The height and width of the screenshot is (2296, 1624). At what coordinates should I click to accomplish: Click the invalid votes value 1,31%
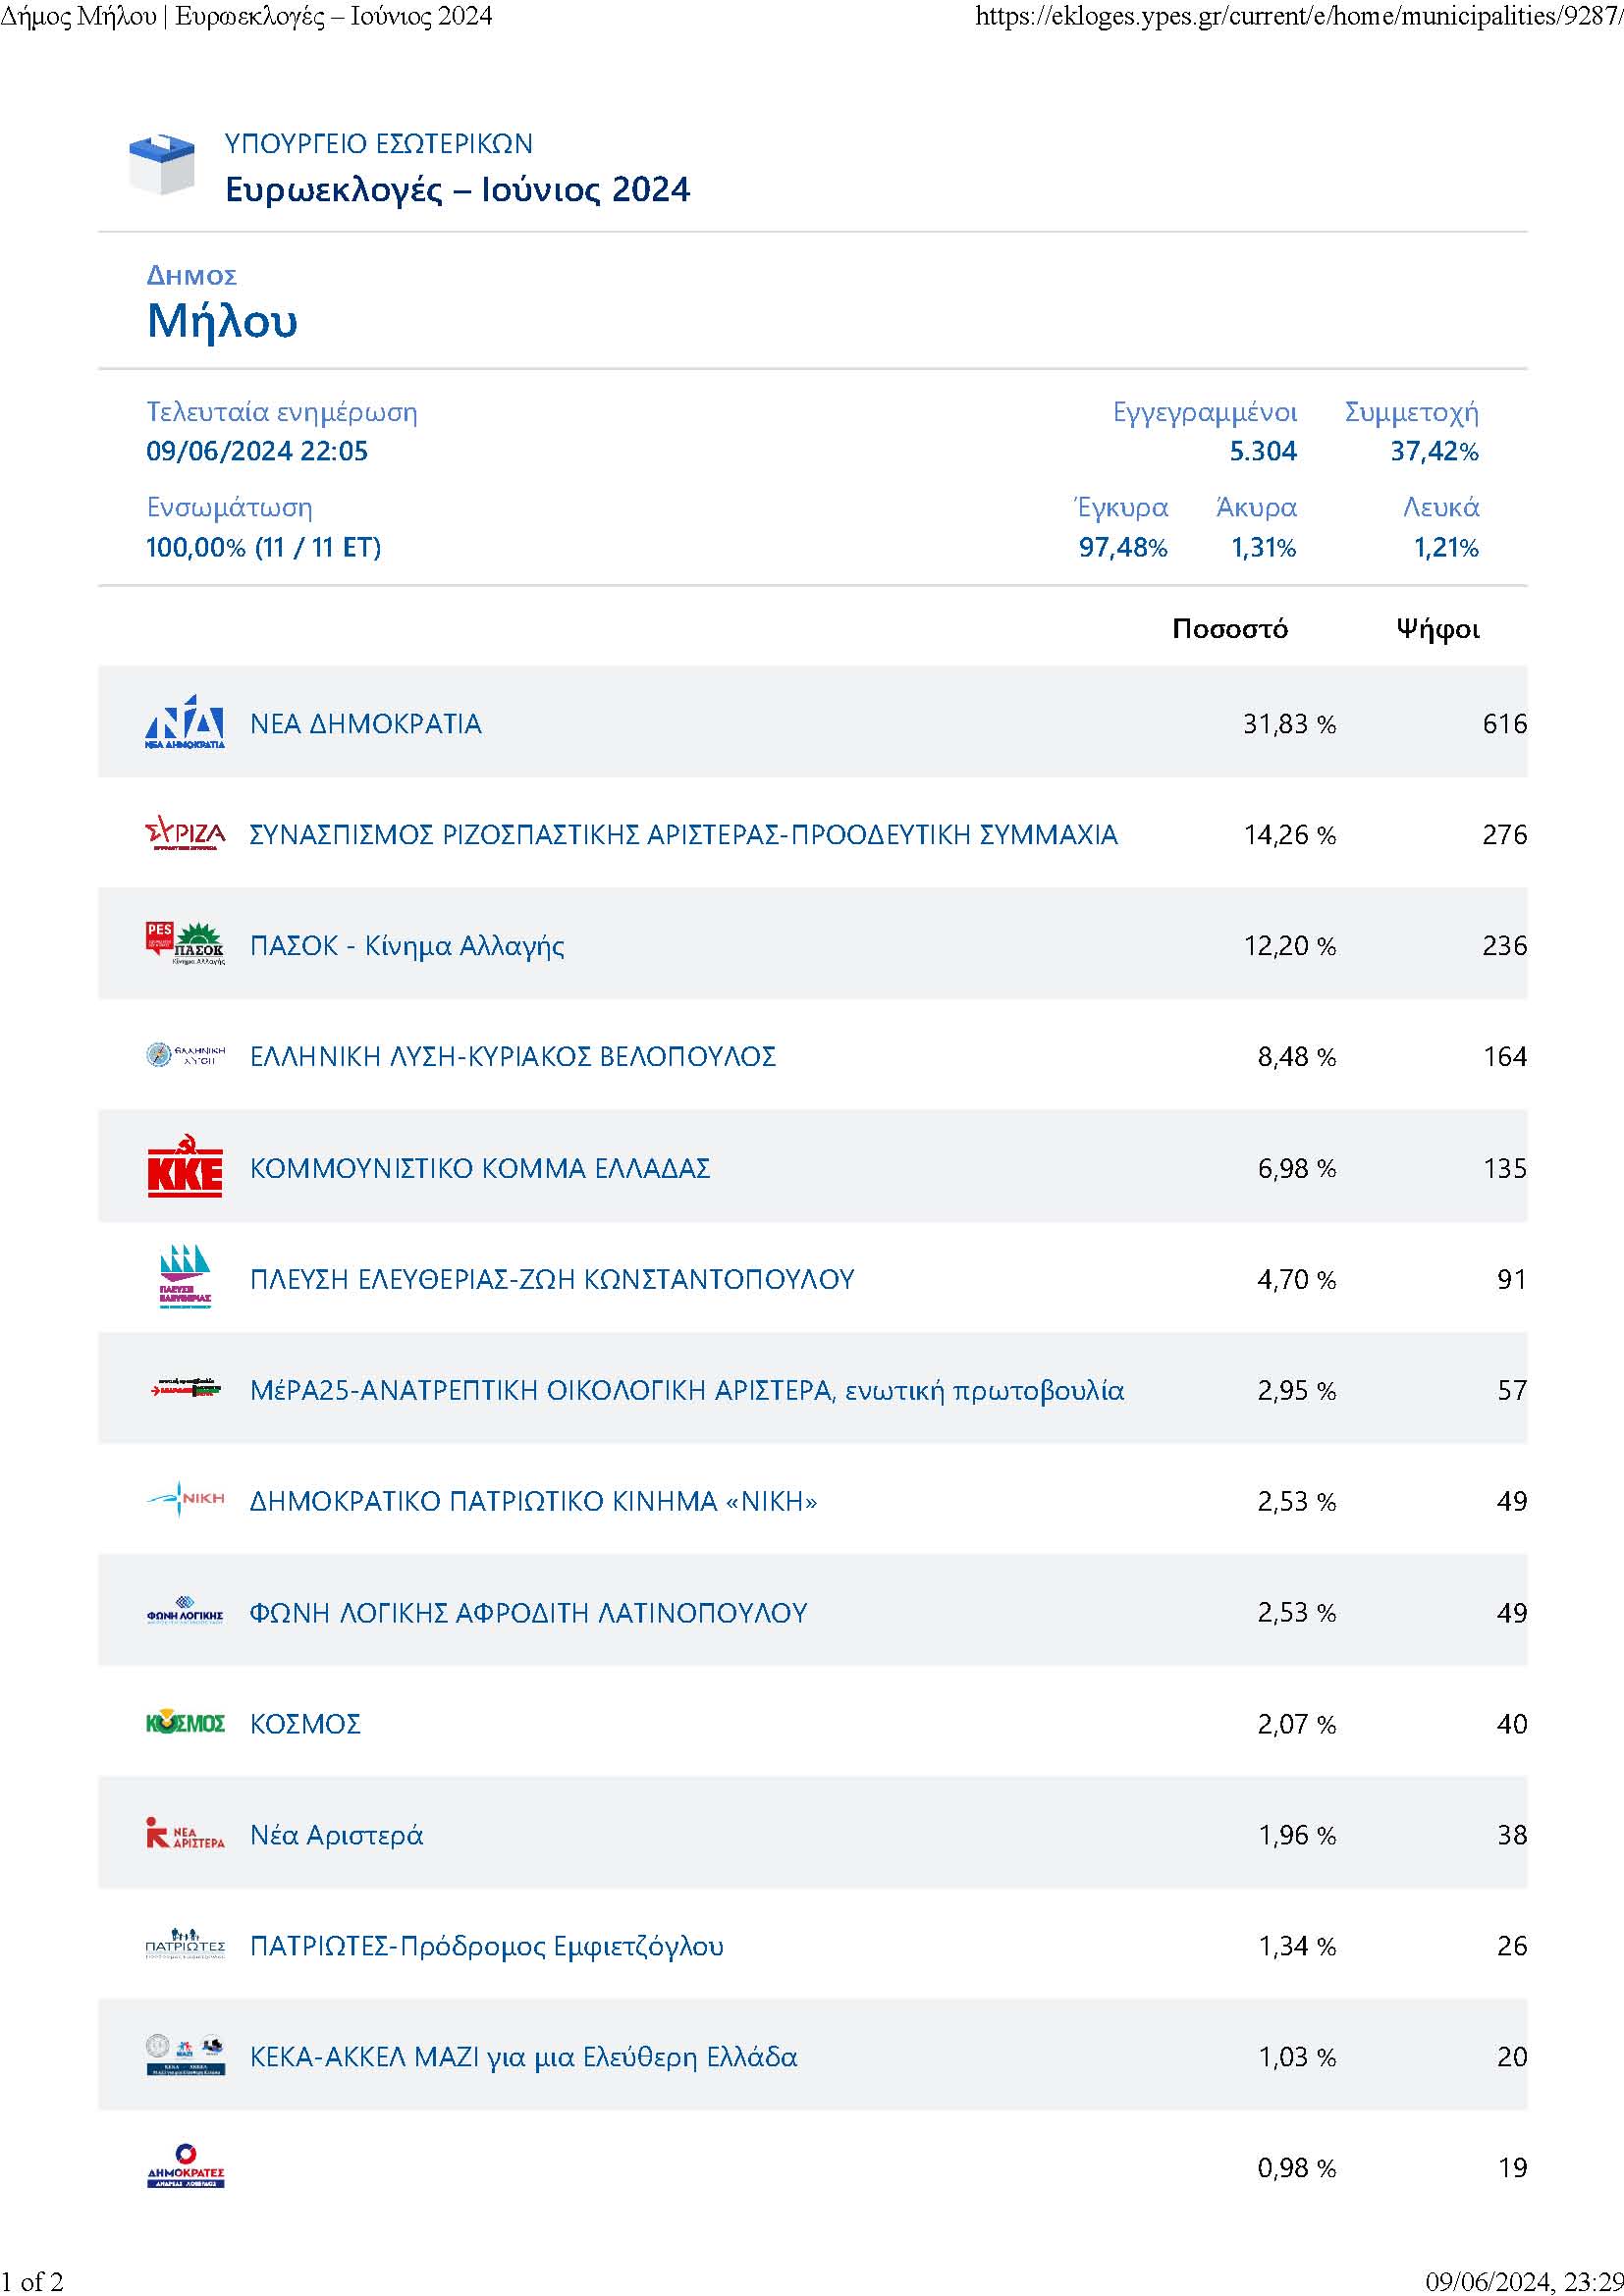click(1263, 548)
